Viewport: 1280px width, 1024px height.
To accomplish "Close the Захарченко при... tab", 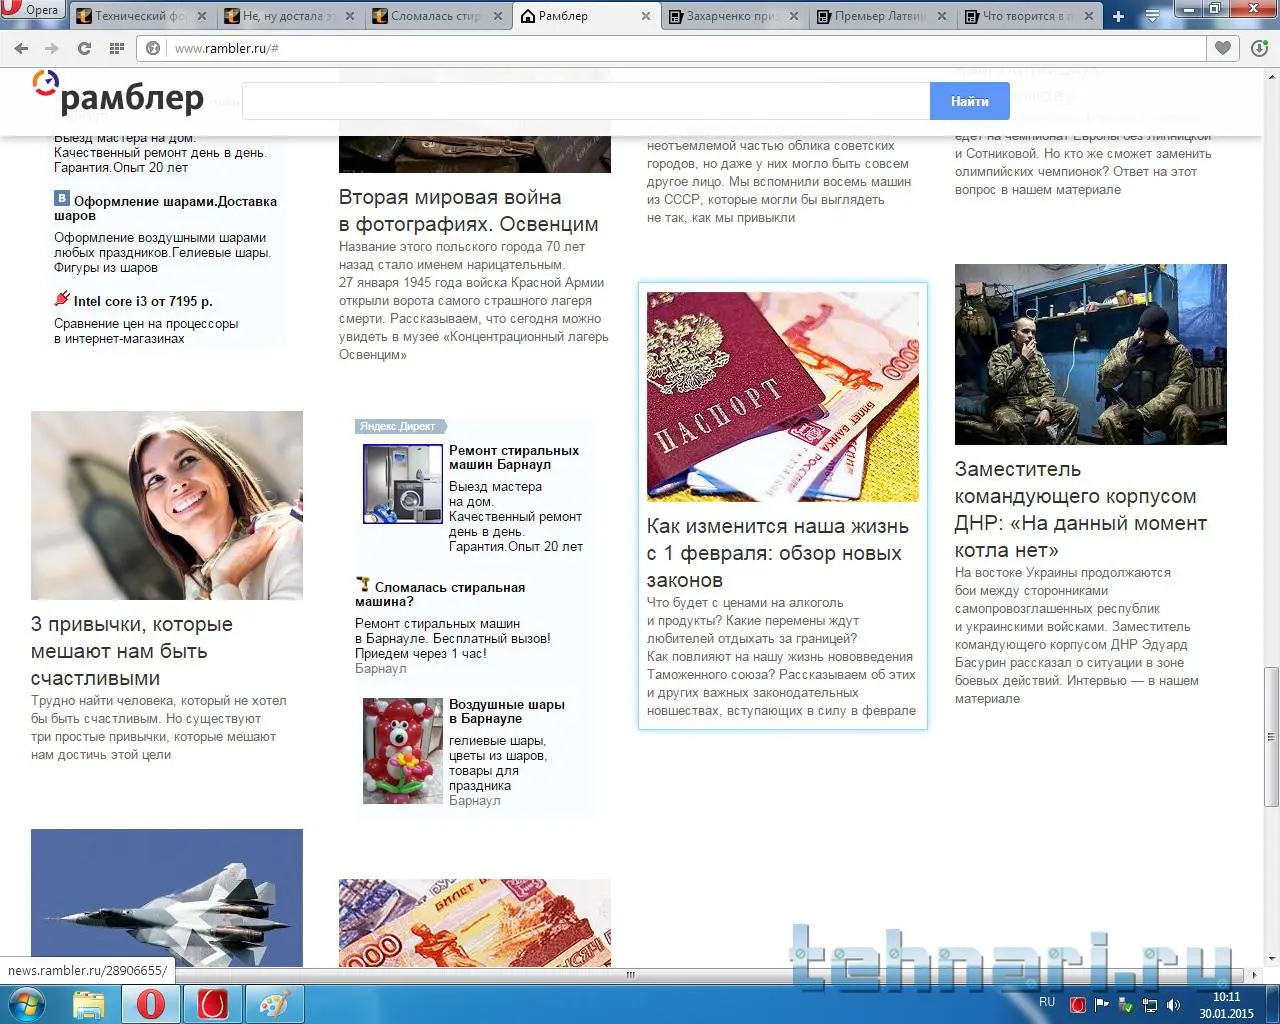I will coord(793,16).
